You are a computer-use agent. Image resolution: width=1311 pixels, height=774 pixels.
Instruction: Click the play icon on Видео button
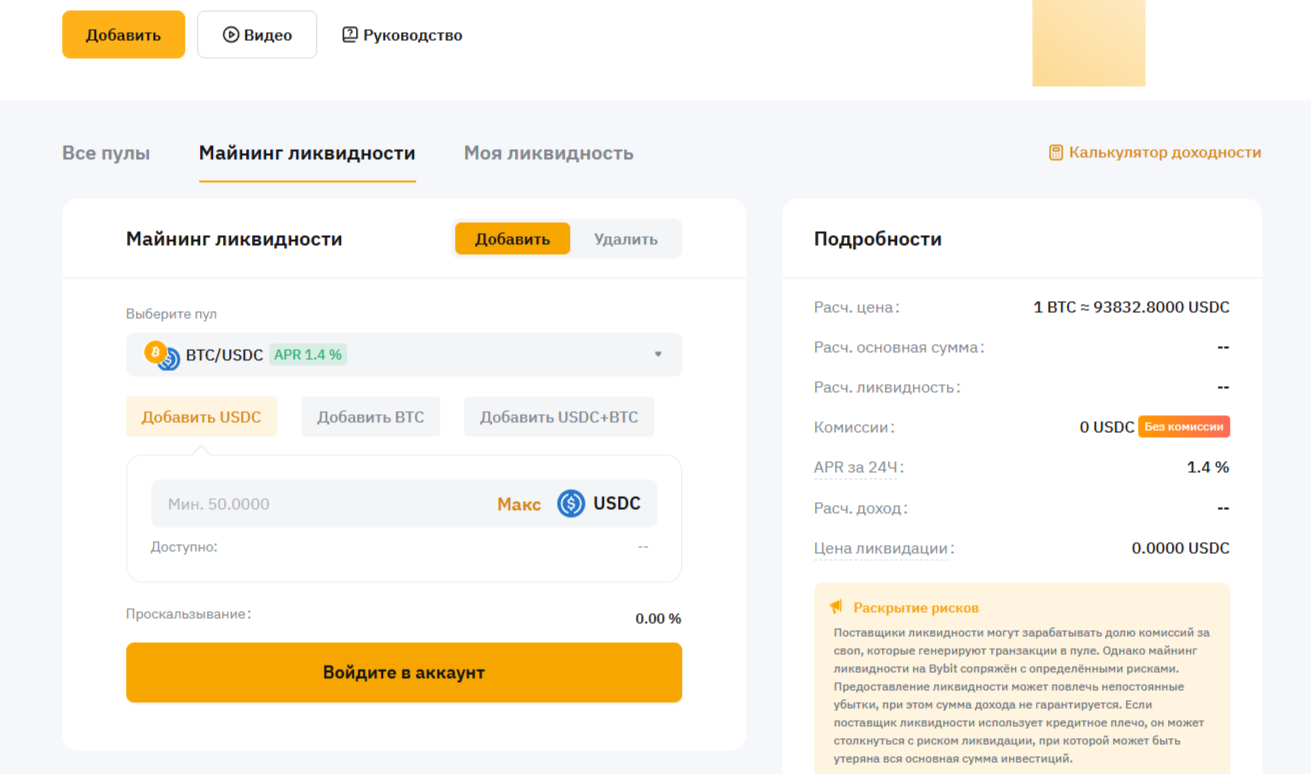click(231, 35)
